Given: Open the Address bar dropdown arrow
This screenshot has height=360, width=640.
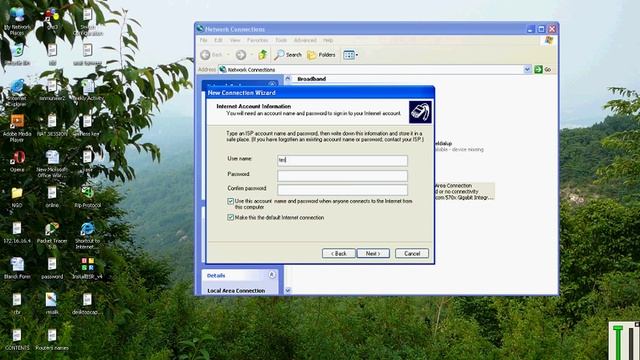Looking at the screenshot, I should (x=527, y=69).
